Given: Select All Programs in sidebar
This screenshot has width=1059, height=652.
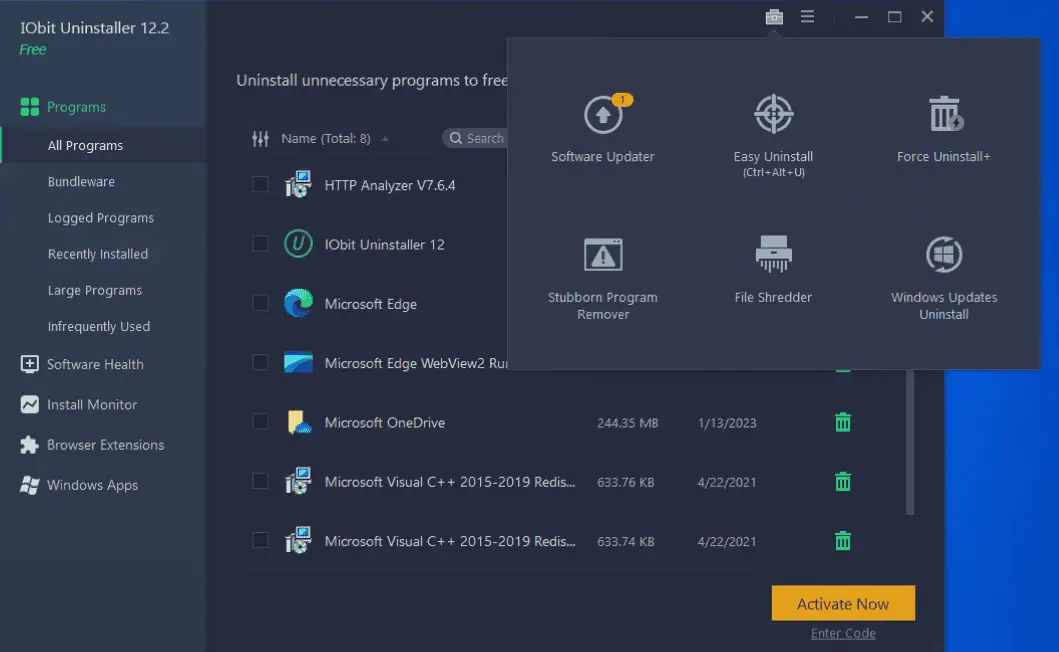Looking at the screenshot, I should pyautogui.click(x=103, y=145).
